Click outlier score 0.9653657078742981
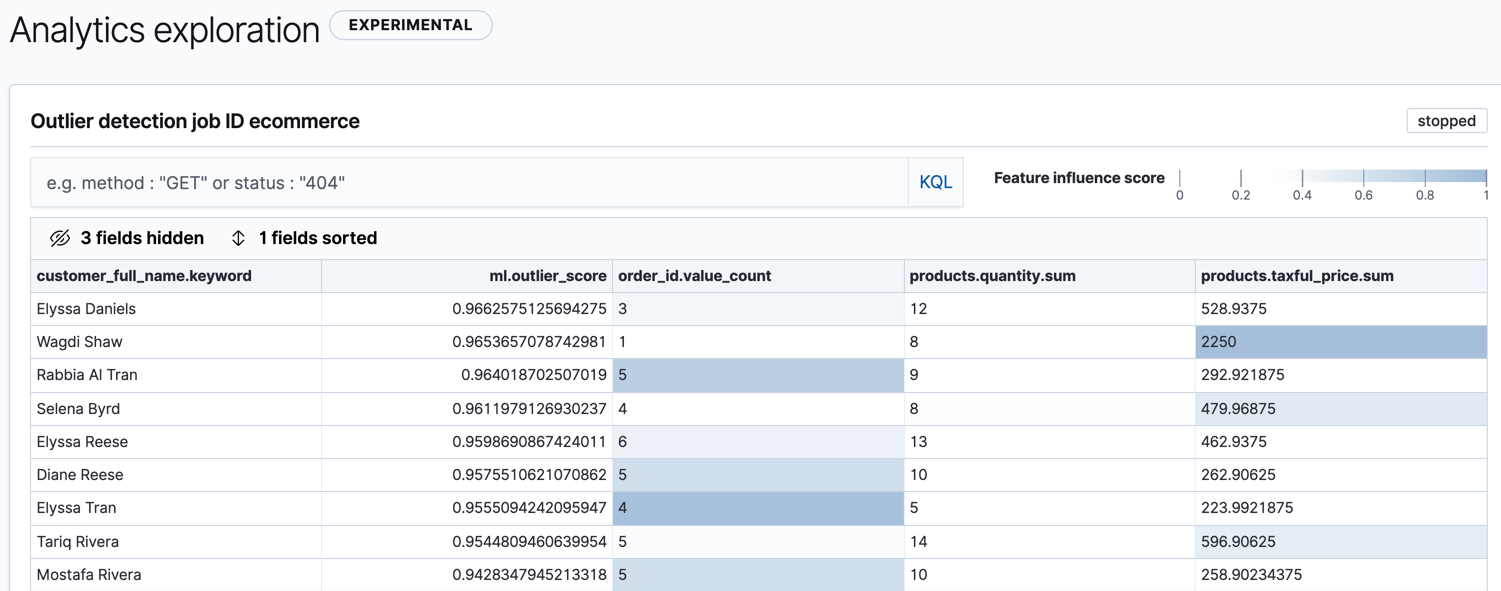 (x=467, y=342)
